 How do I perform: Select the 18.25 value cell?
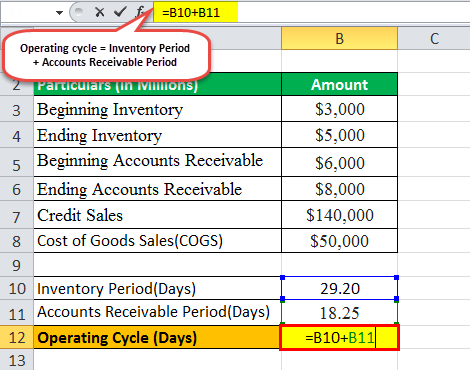339,313
